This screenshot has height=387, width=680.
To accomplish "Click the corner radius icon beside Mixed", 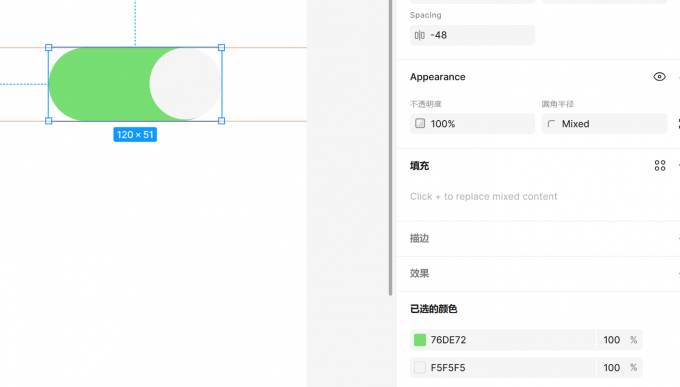I will [x=551, y=124].
